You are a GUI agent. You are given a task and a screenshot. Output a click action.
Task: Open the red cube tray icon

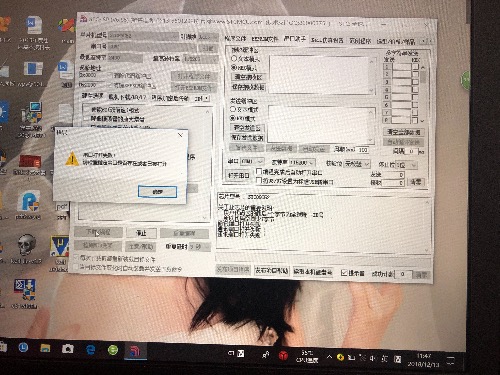(283, 355)
